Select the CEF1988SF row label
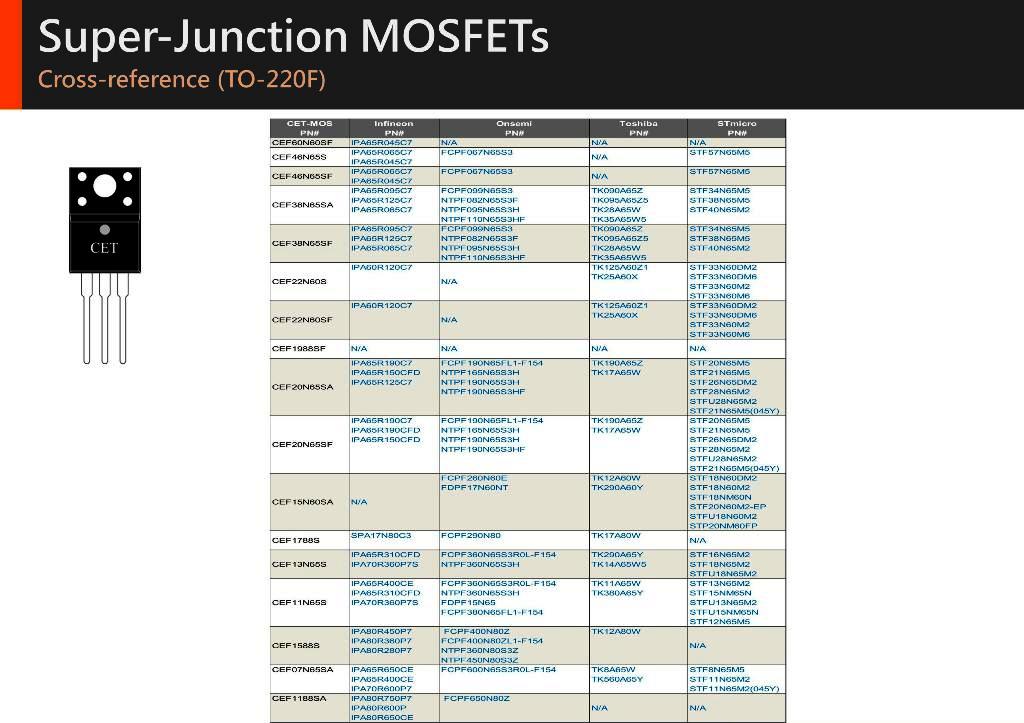Viewport: 1024px width, 723px height. 299,349
